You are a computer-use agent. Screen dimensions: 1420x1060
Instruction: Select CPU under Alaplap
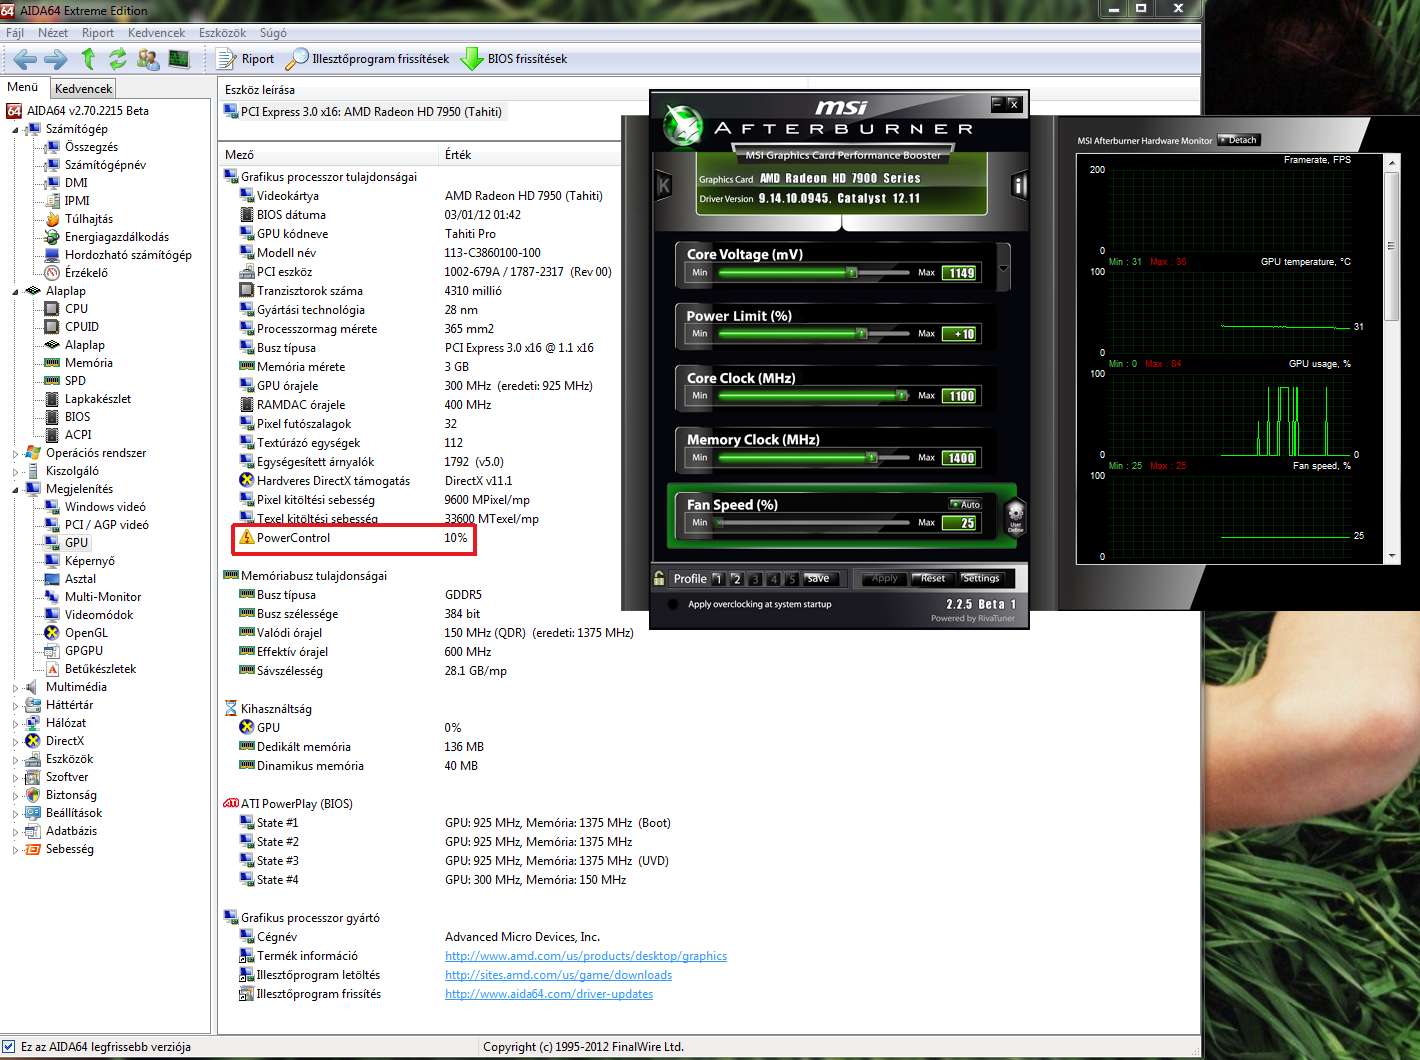76,309
